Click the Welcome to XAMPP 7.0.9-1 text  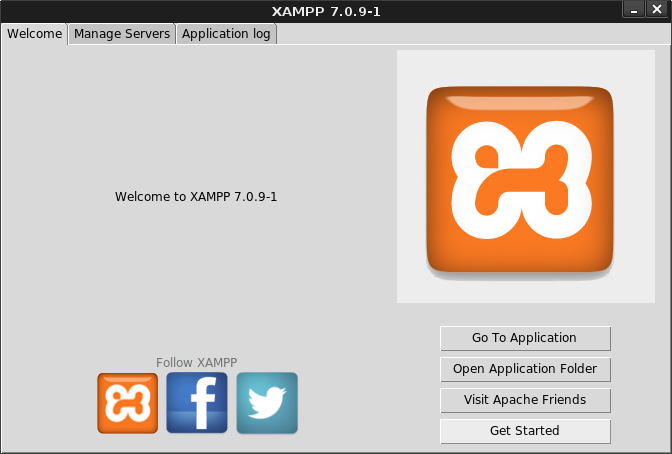pos(196,197)
